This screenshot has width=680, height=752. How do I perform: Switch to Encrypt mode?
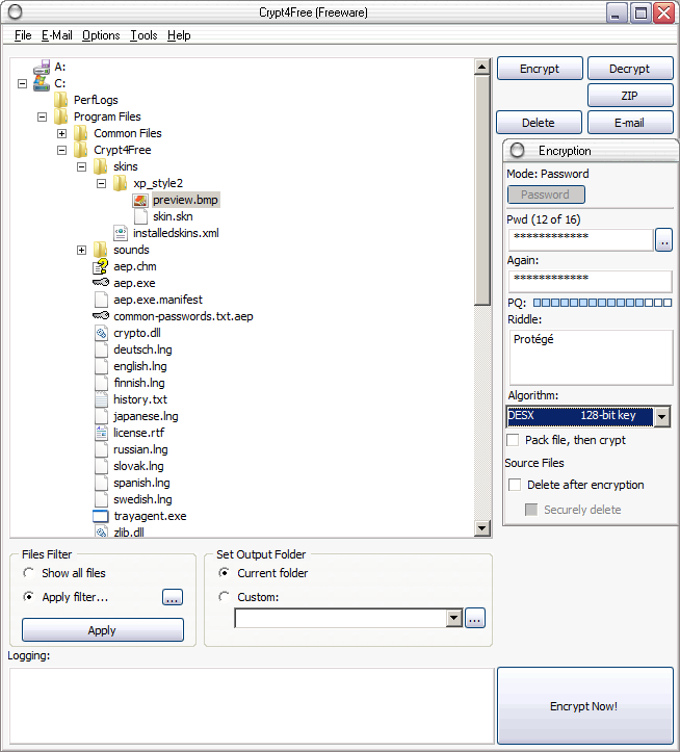coord(539,69)
